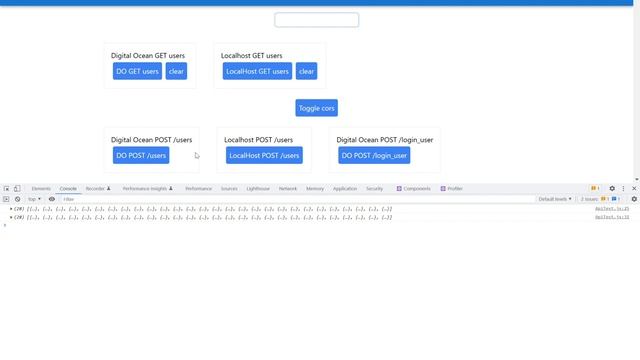Open DevTools settings gear in the tab bar
Image resolution: width=640 pixels, height=360 pixels.
tap(612, 189)
